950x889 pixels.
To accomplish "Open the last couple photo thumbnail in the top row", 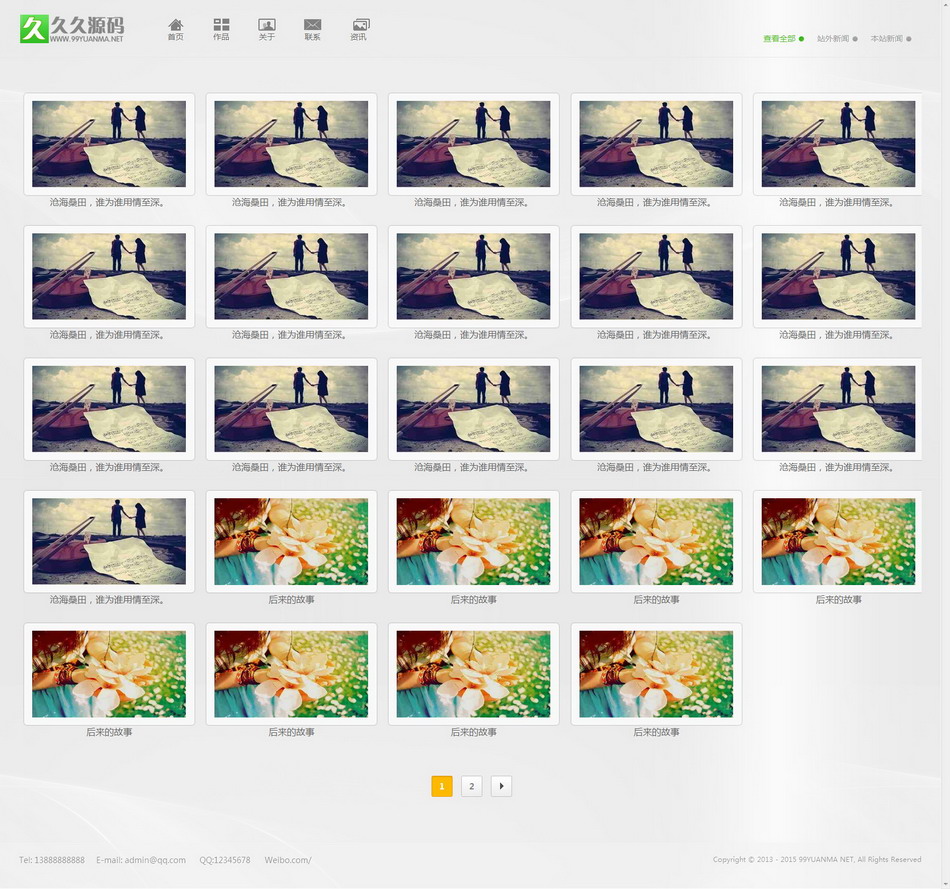I will (x=838, y=144).
